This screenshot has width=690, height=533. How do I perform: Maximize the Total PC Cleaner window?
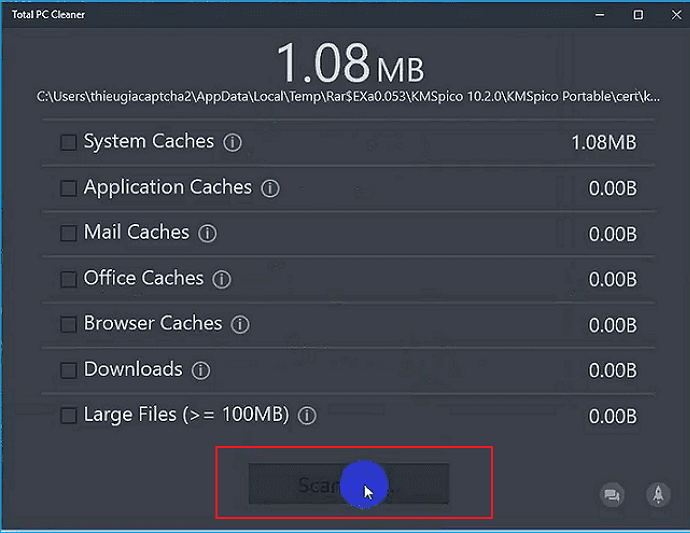(x=638, y=15)
